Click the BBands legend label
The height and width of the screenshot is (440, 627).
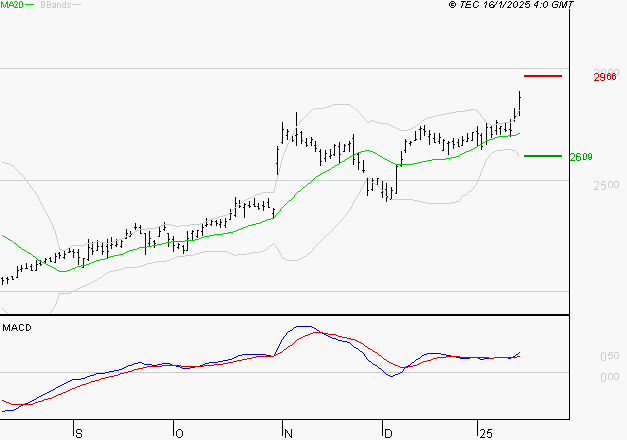pos(56,5)
